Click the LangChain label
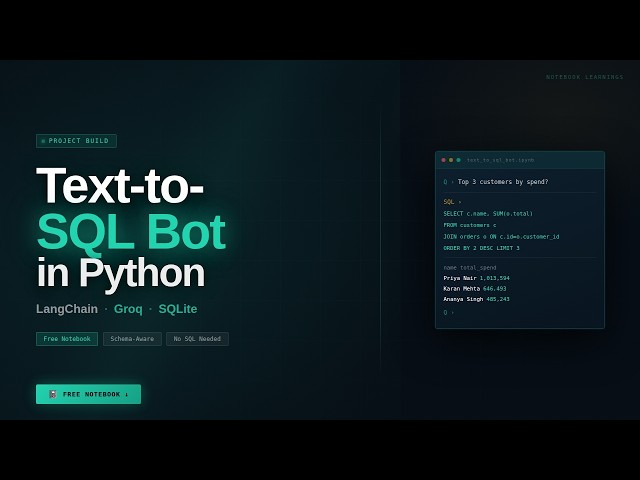Screen dimensions: 640x480 point(67,309)
